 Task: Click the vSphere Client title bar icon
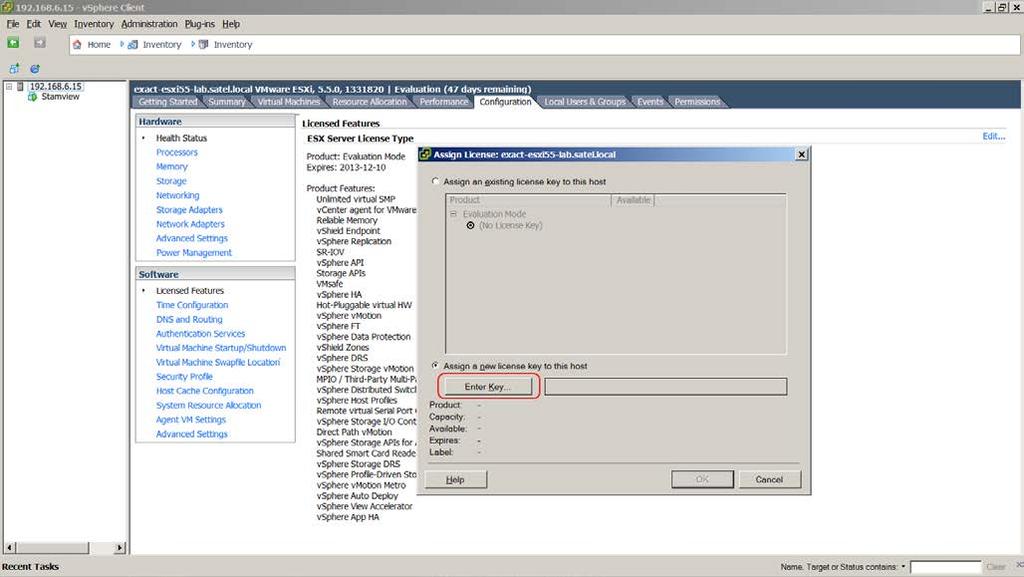[x=7, y=7]
